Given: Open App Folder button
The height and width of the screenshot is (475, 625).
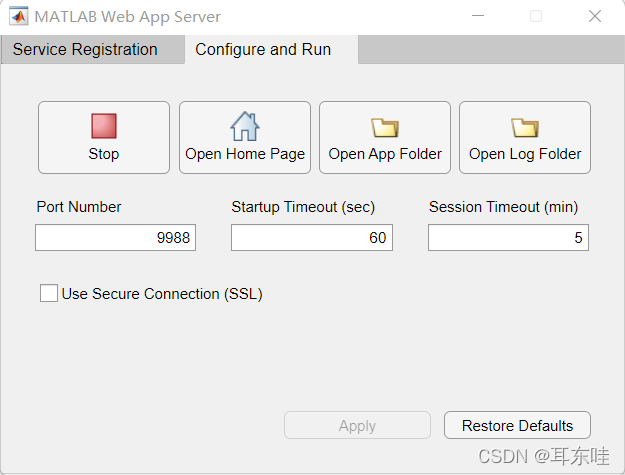Looking at the screenshot, I should pyautogui.click(x=385, y=137).
